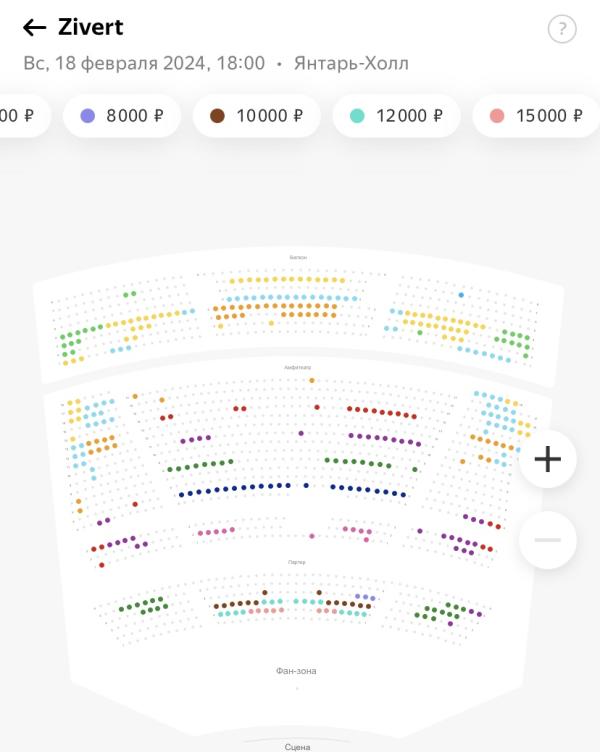Viewport: 600px width, 752px height.
Task: Select the lone red seat at the amphitheater's bottom left
Action: [x=102, y=565]
